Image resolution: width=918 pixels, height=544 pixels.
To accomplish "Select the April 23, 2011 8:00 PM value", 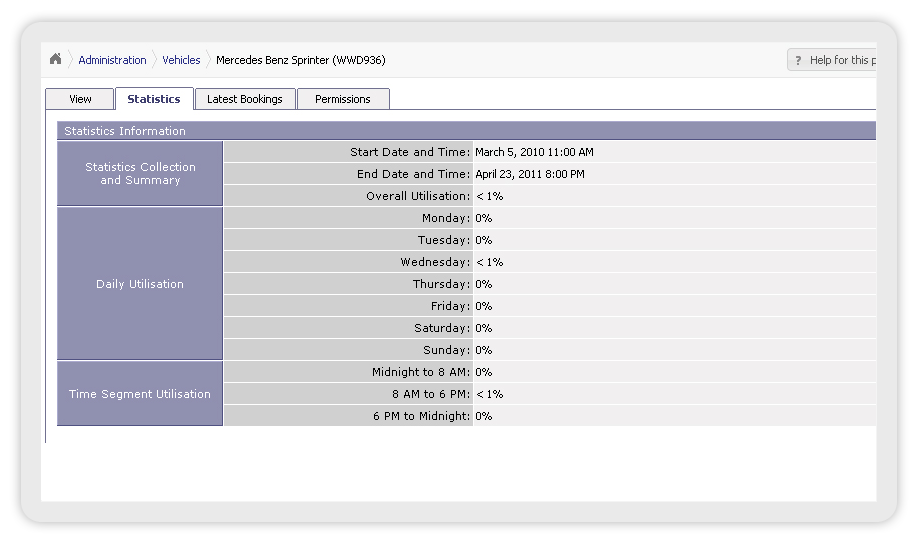I will point(530,174).
